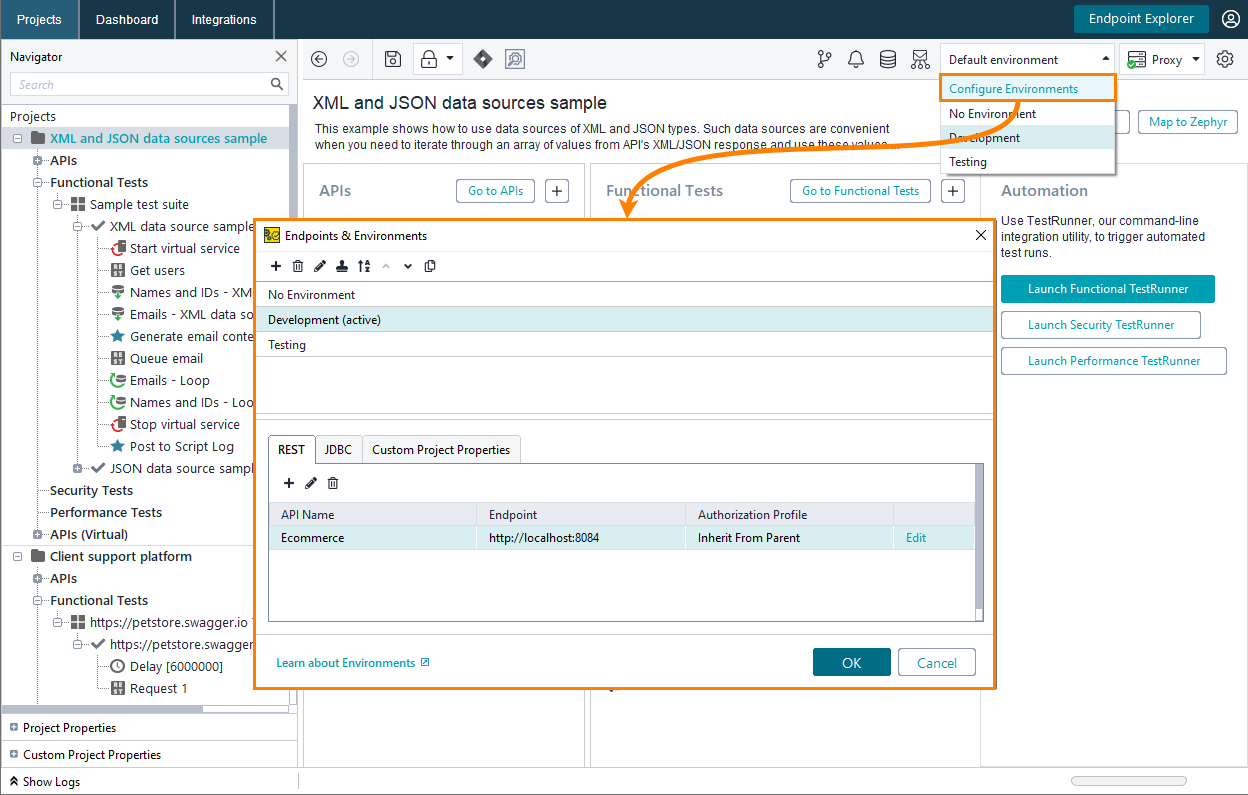Collapse the Sample test suite node
Screen dimensions: 1248x795
[57, 205]
